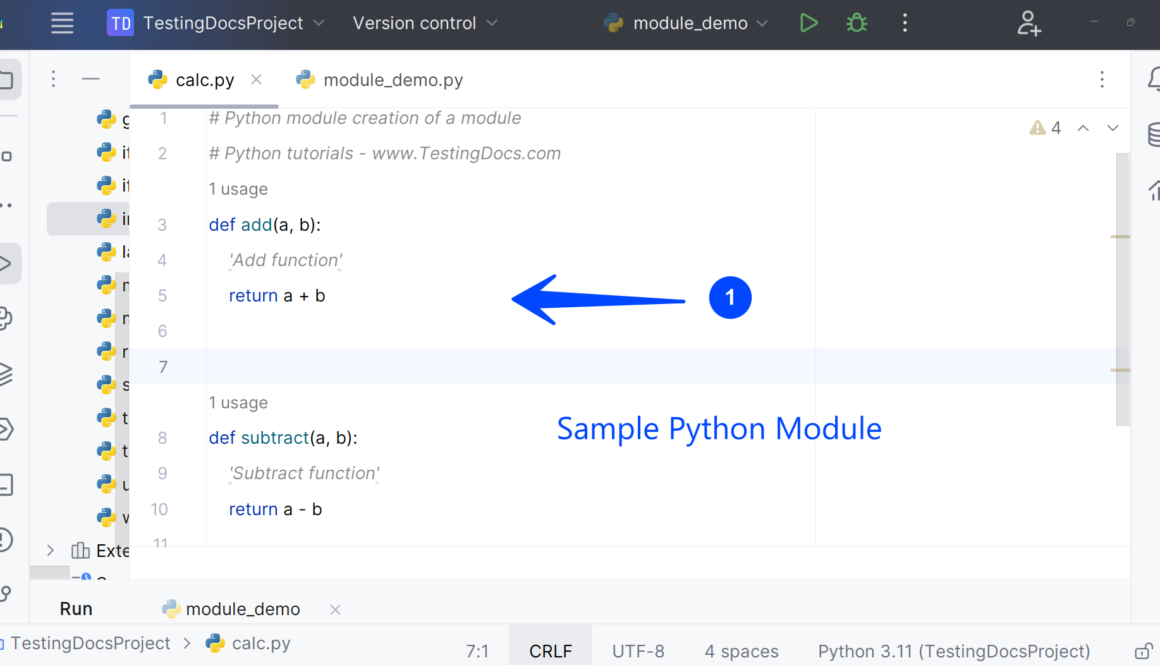The image size is (1160, 665).
Task: Change the UTF-8 file encoding
Action: coord(638,651)
